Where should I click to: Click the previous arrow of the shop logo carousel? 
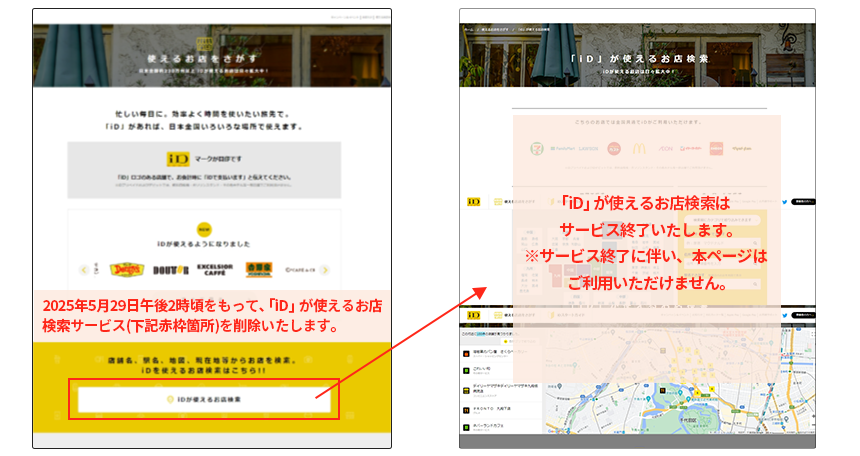84,269
